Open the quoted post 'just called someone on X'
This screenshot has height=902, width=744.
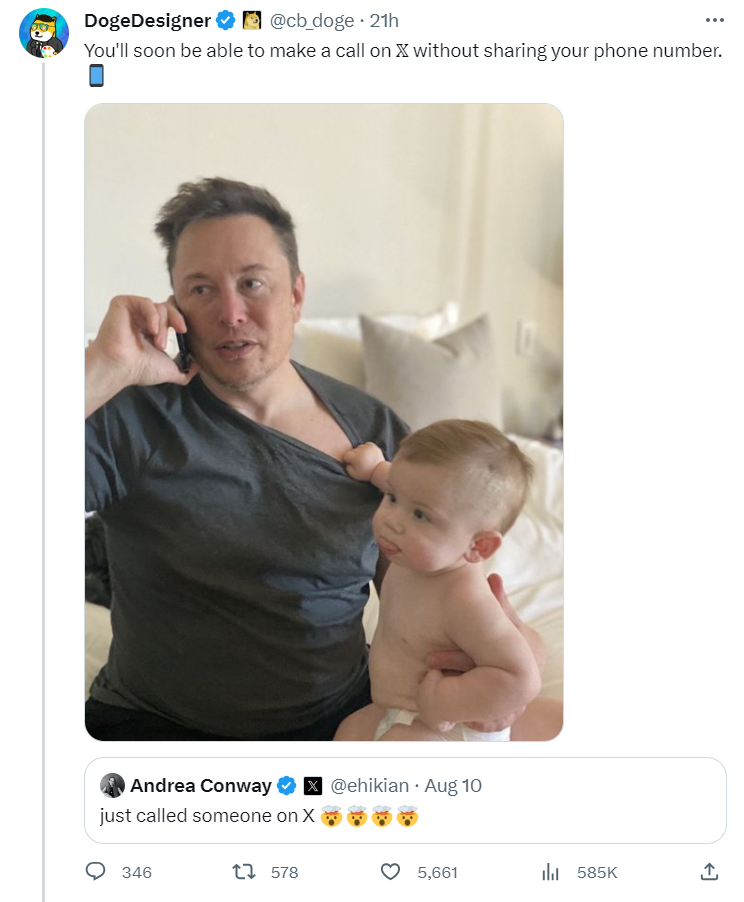tap(500, 816)
